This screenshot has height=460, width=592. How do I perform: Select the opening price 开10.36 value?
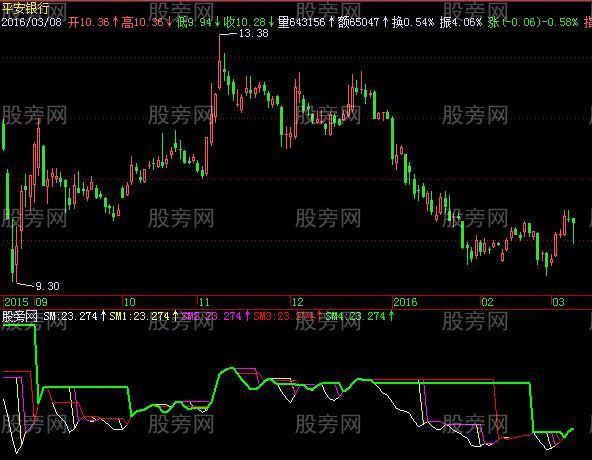tap(89, 22)
